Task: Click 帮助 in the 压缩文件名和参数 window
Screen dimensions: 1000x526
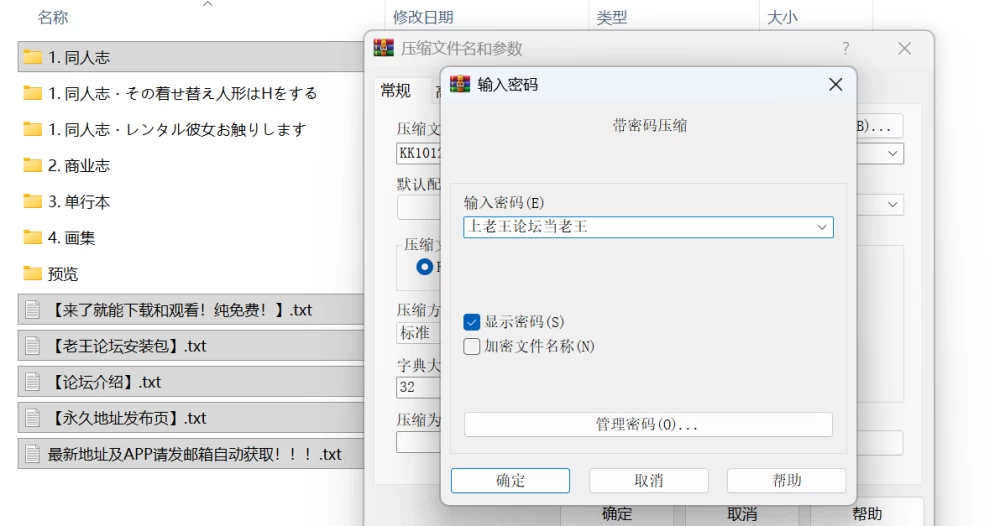Action: (x=867, y=514)
